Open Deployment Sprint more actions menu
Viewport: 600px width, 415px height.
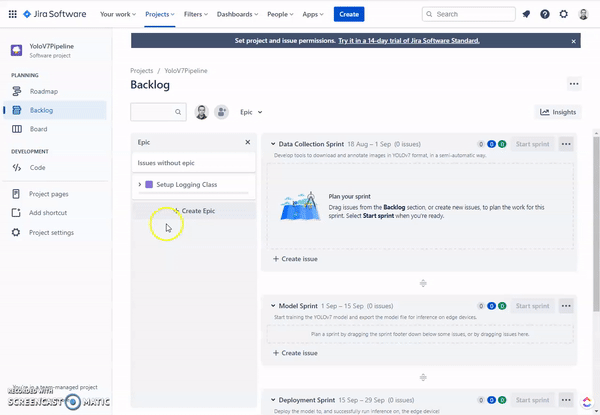(566, 400)
